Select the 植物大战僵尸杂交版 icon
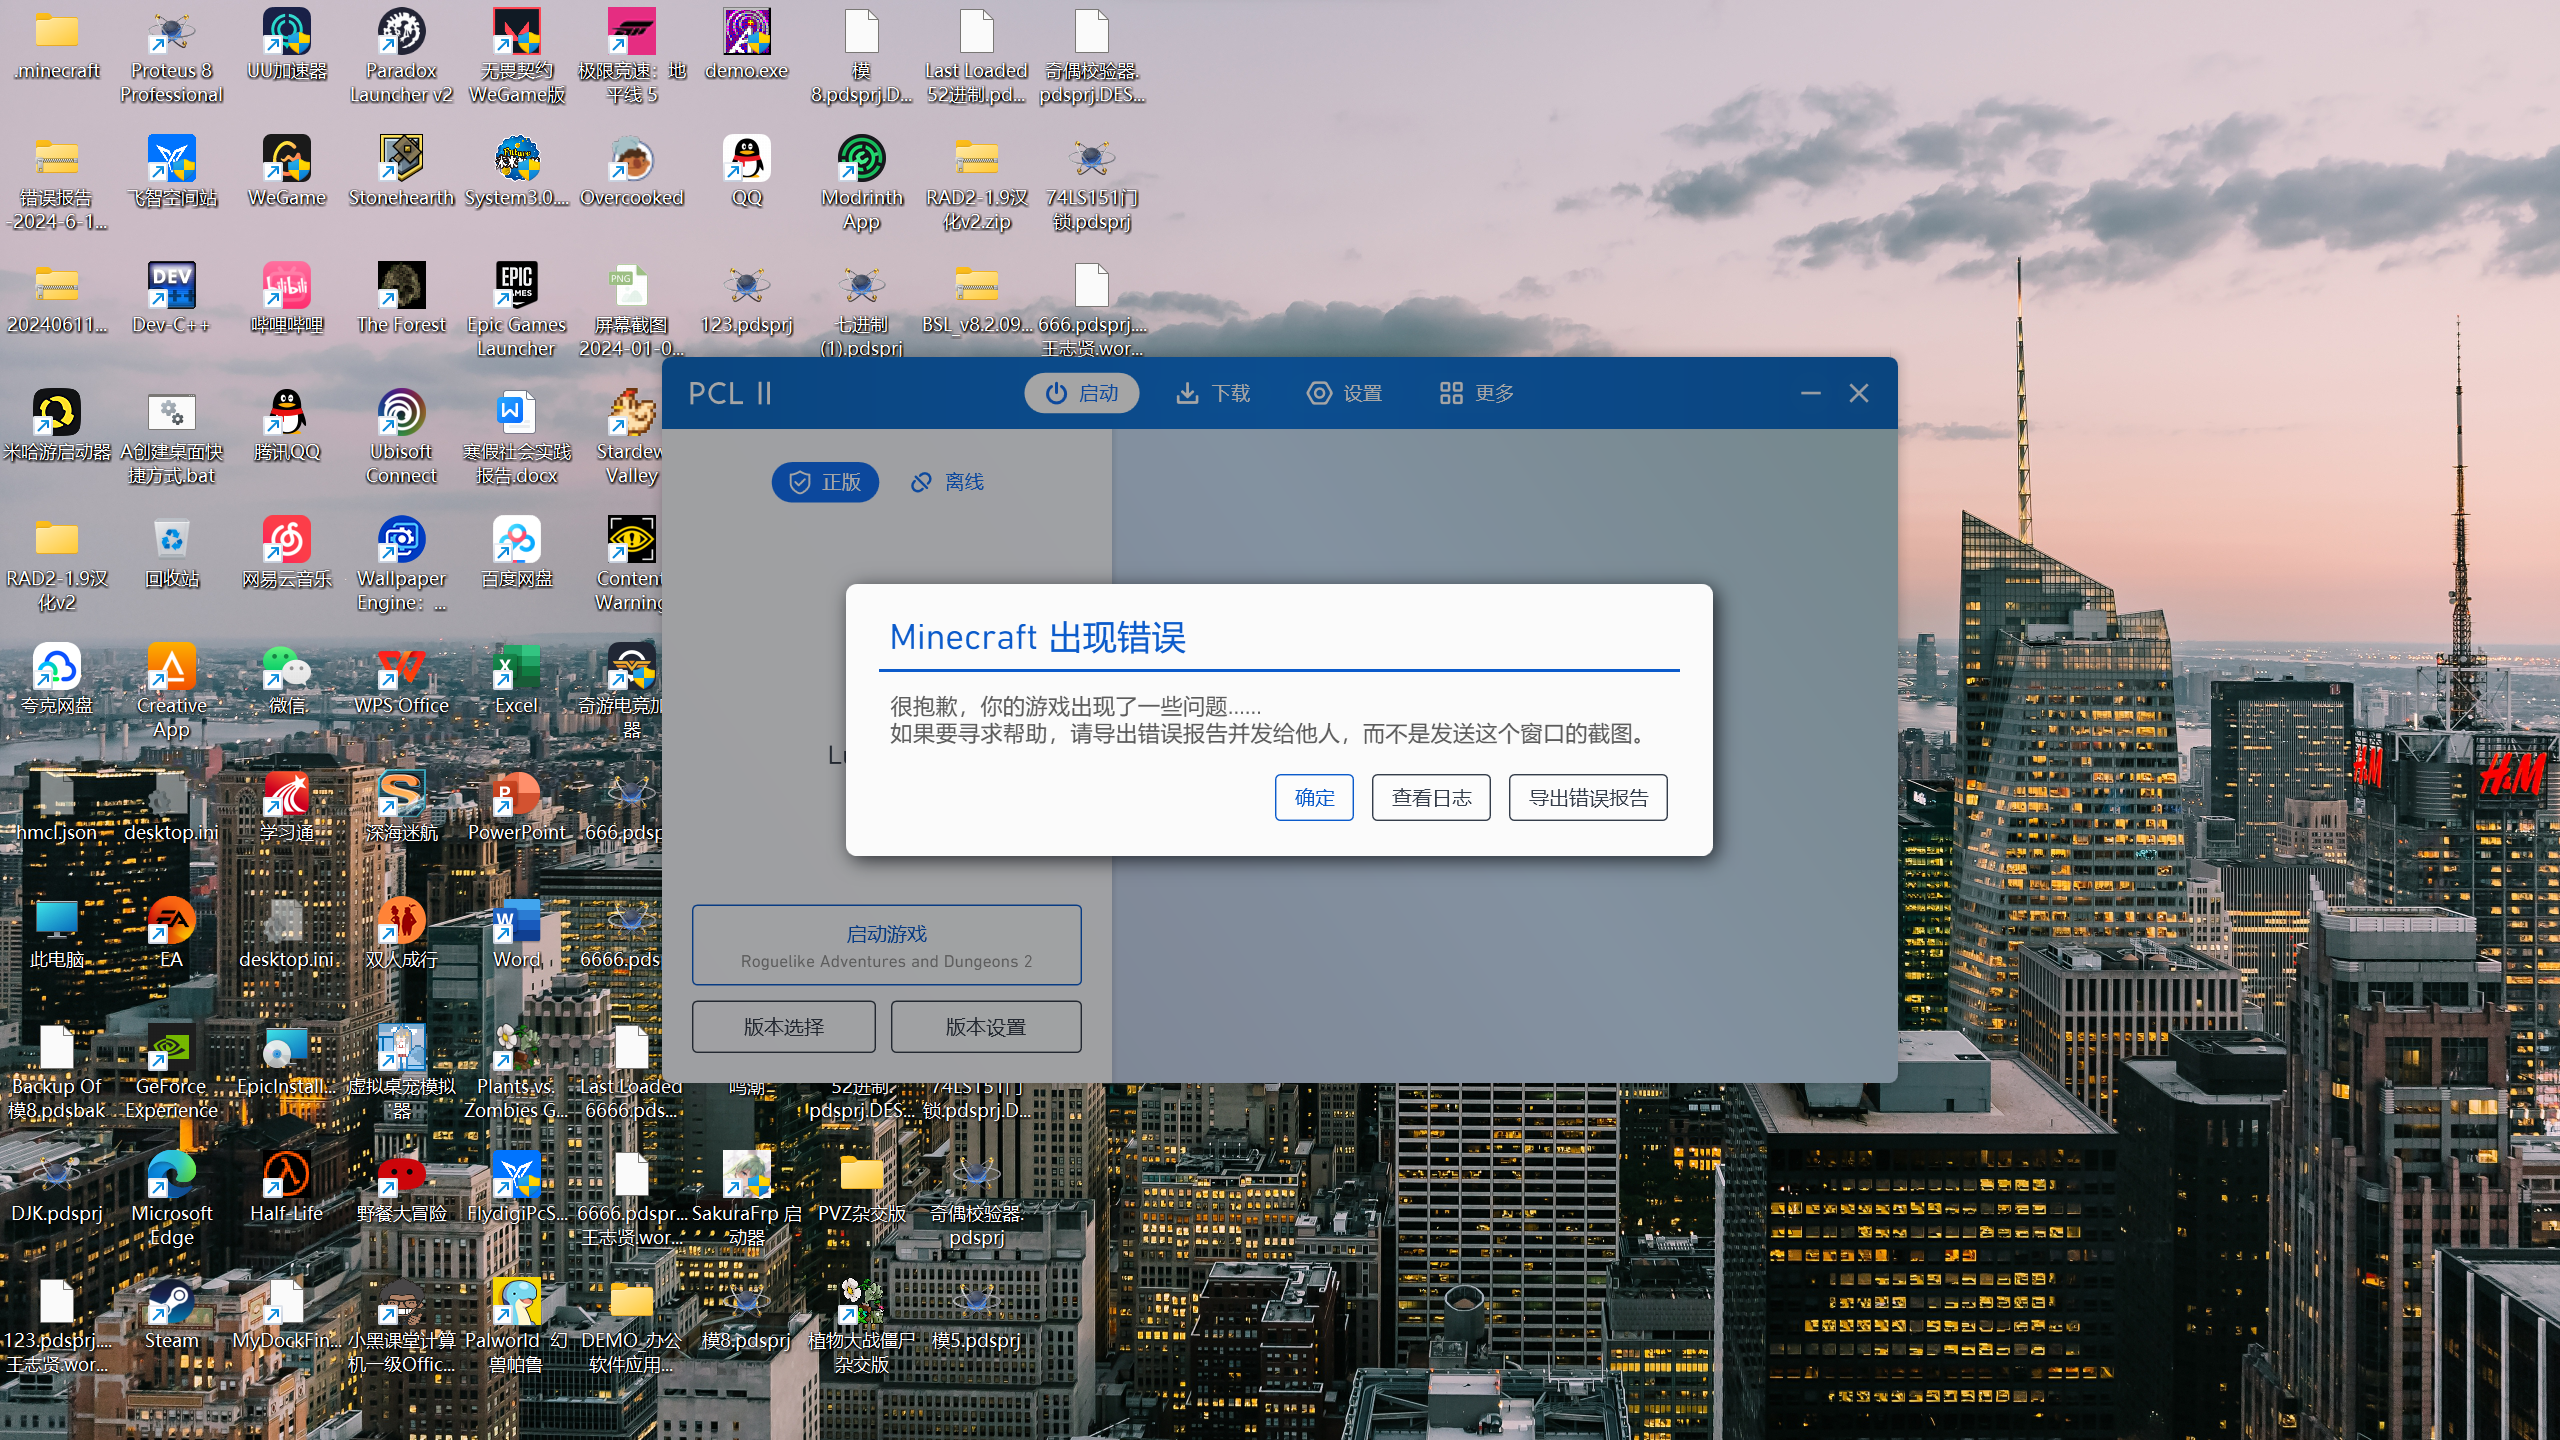 pyautogui.click(x=862, y=1326)
